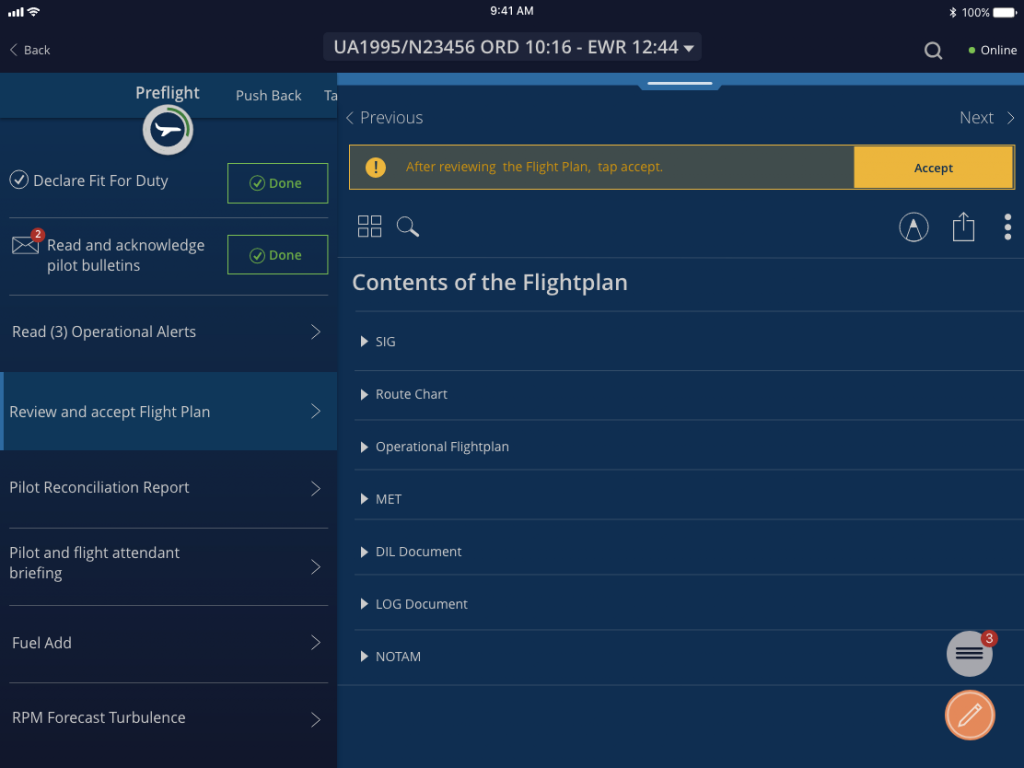The height and width of the screenshot is (768, 1024).
Task: Switch to the Push Back tab
Action: pos(268,96)
